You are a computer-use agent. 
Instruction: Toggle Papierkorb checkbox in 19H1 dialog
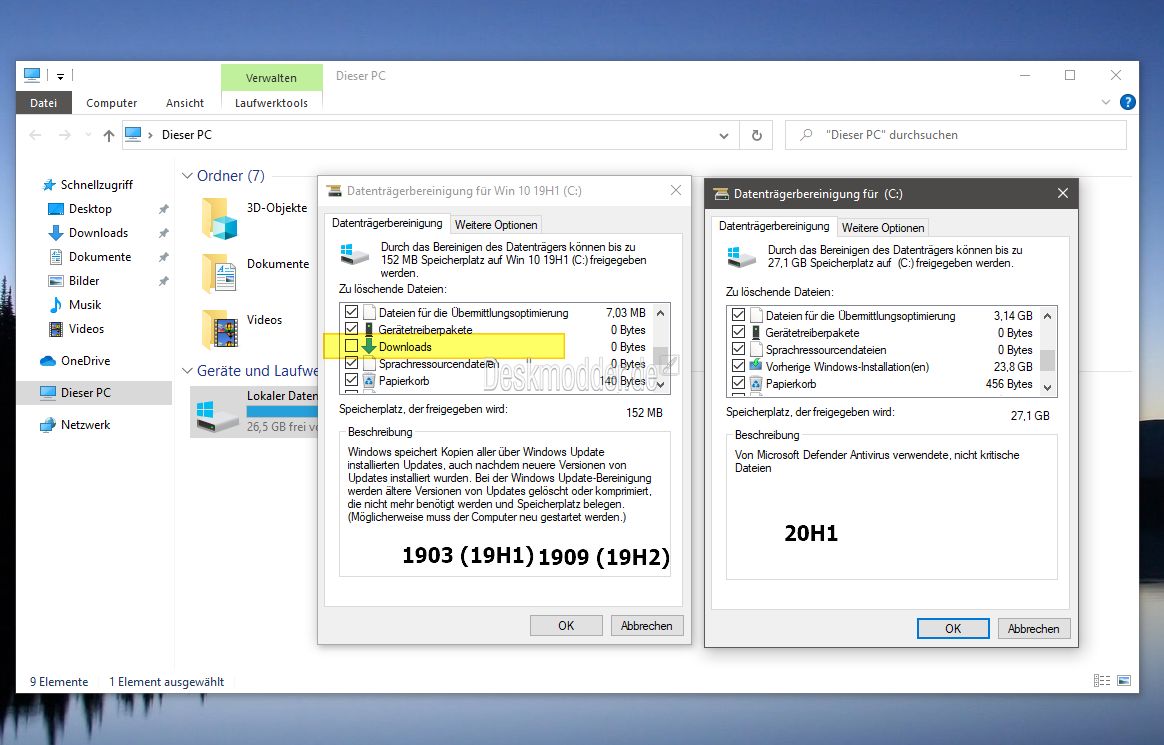click(351, 381)
